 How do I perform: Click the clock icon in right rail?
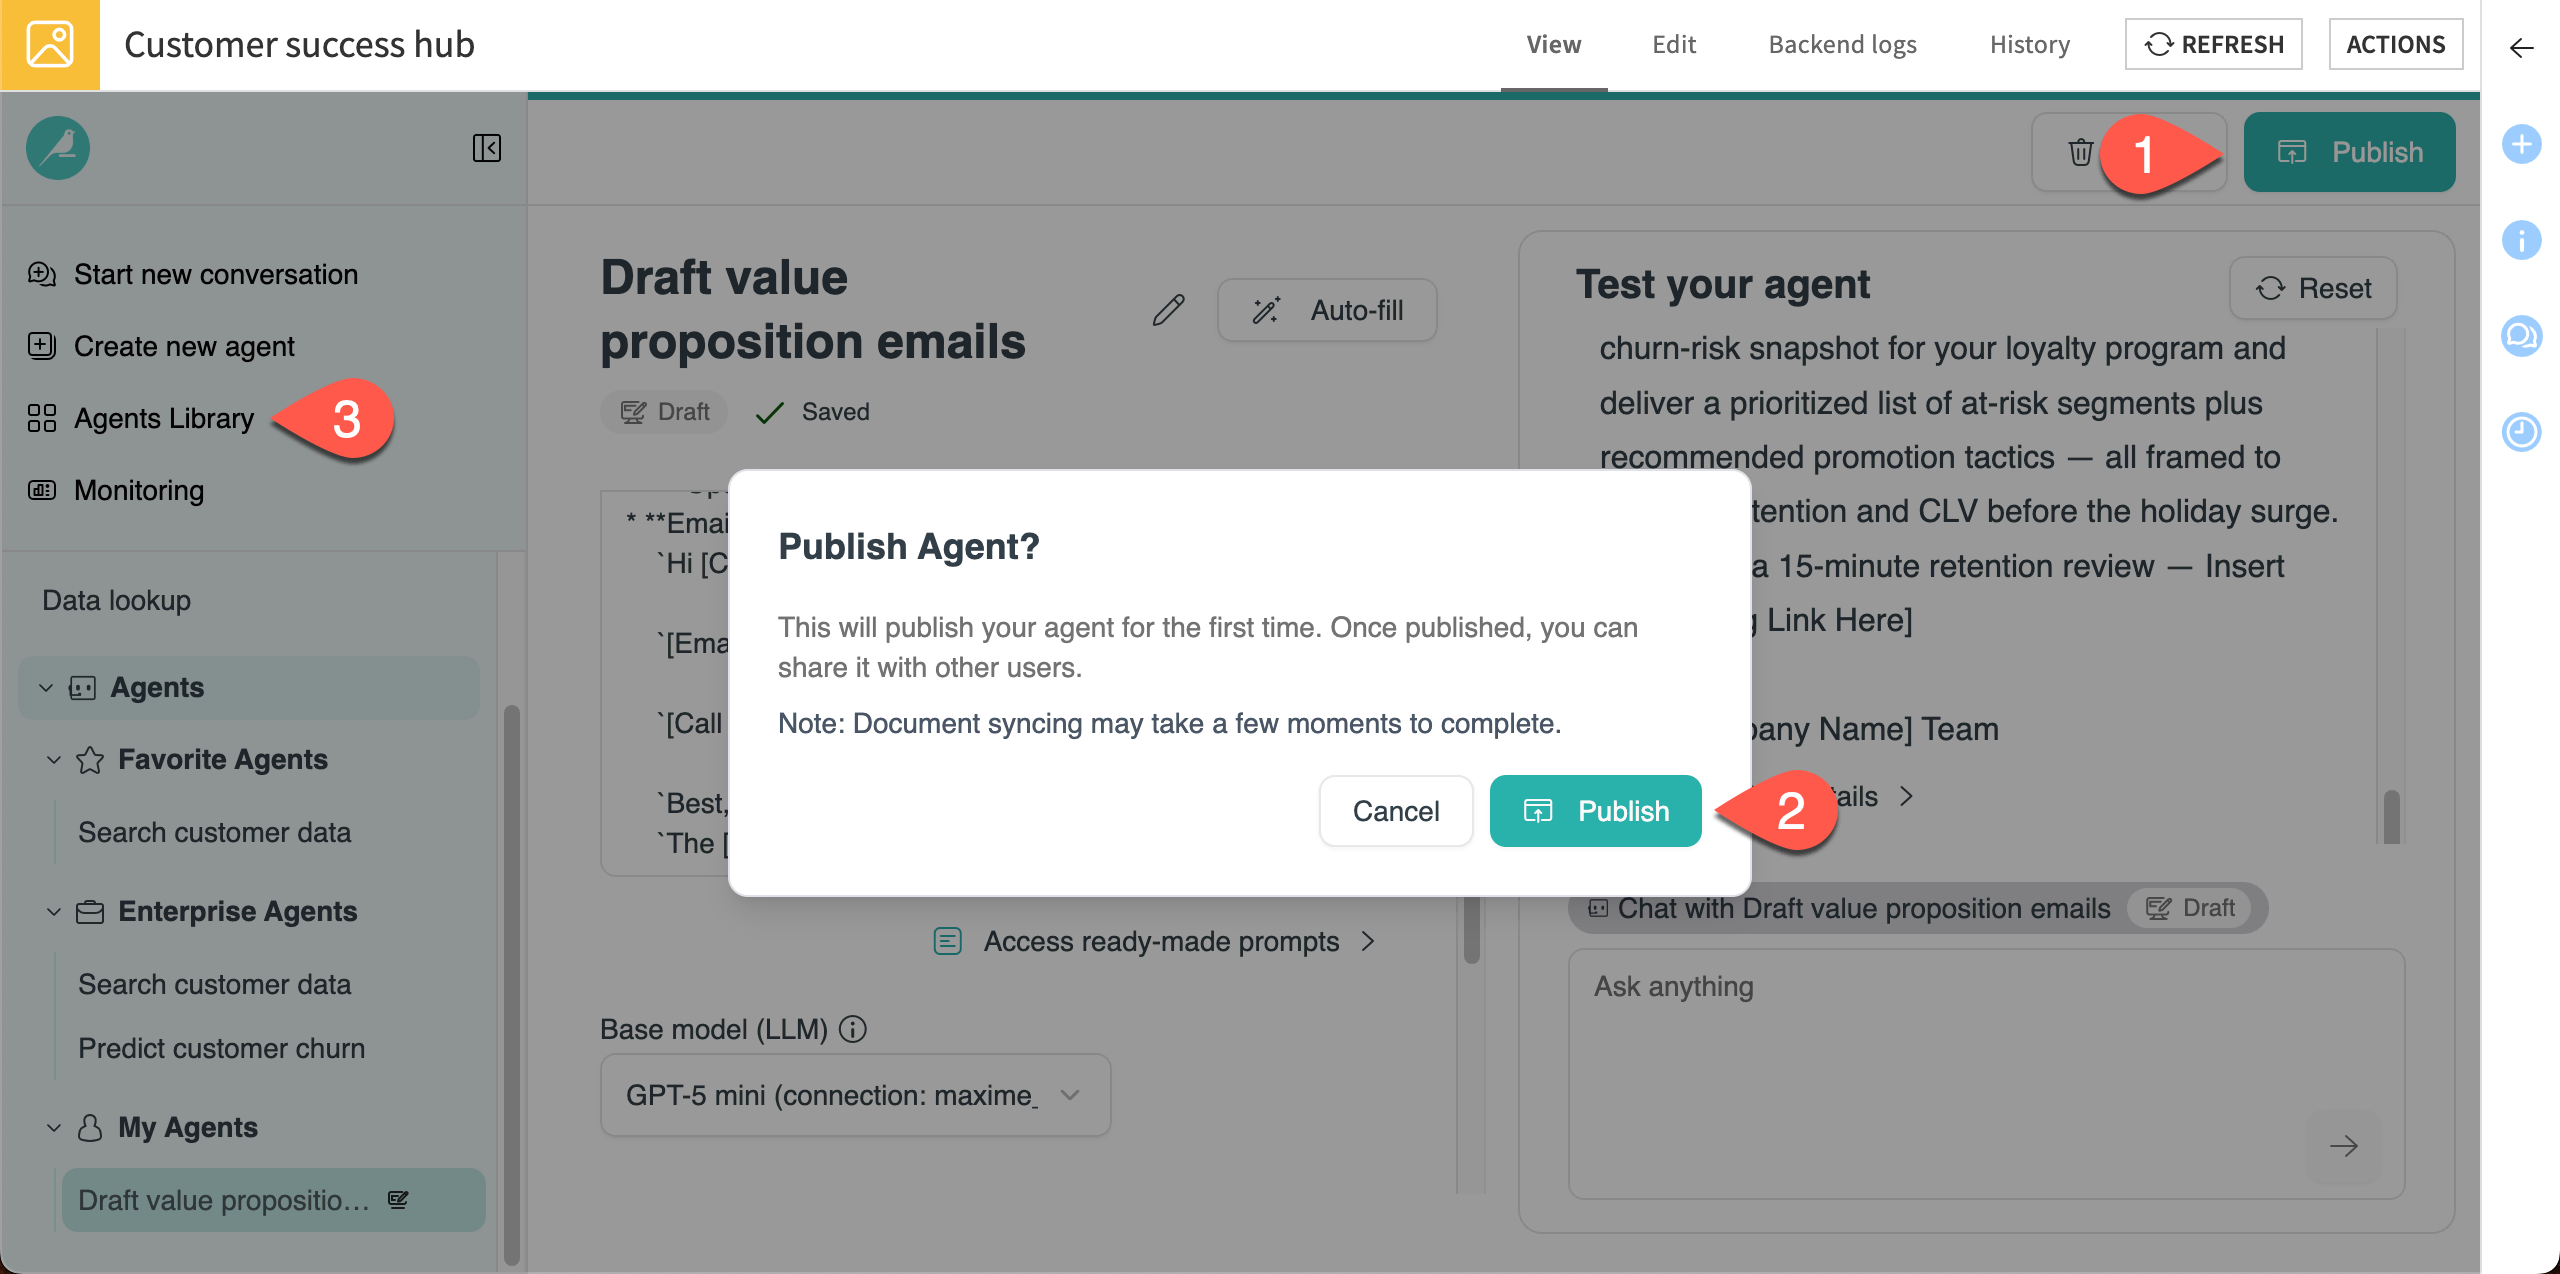tap(2521, 432)
